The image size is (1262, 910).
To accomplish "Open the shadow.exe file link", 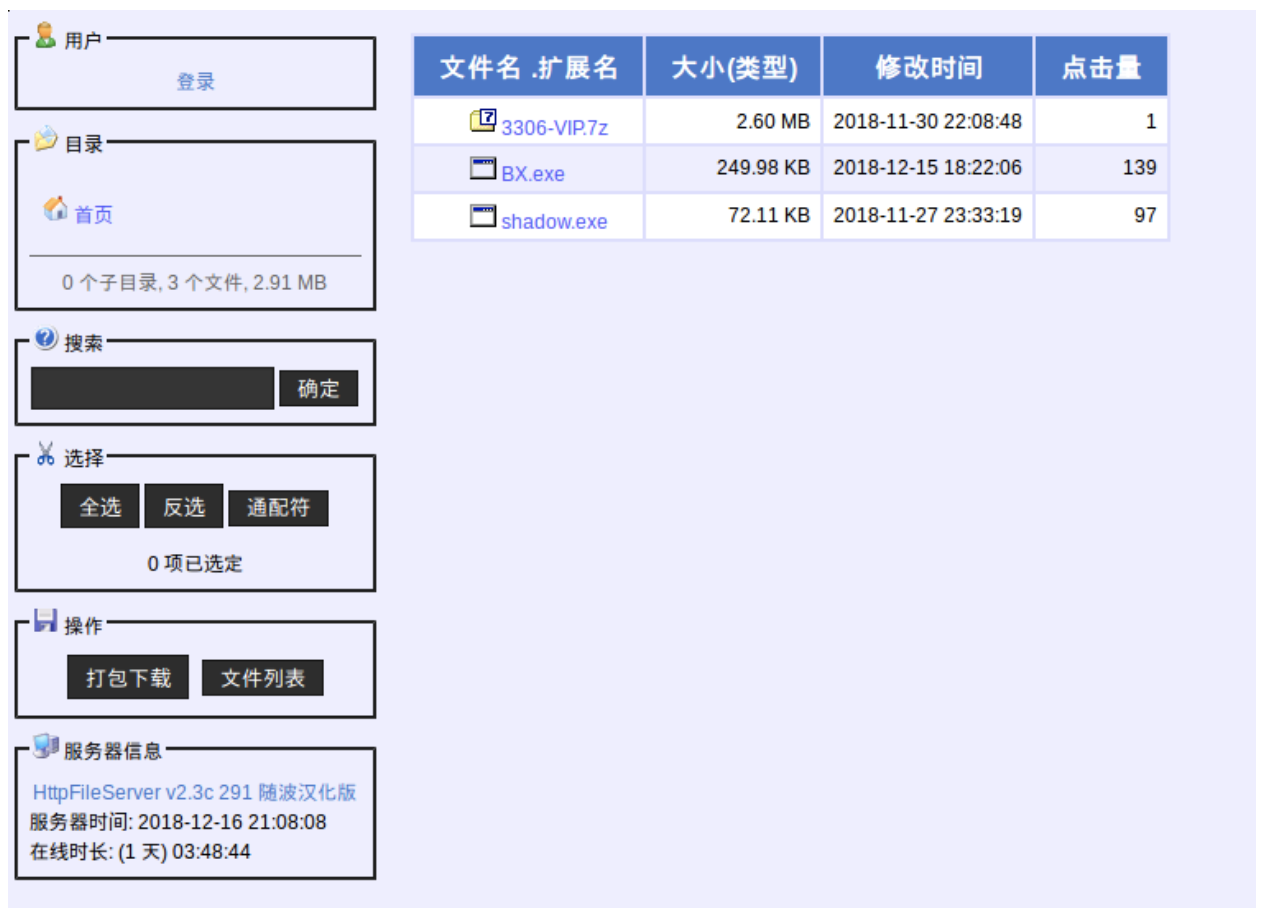I will pyautogui.click(x=554, y=222).
